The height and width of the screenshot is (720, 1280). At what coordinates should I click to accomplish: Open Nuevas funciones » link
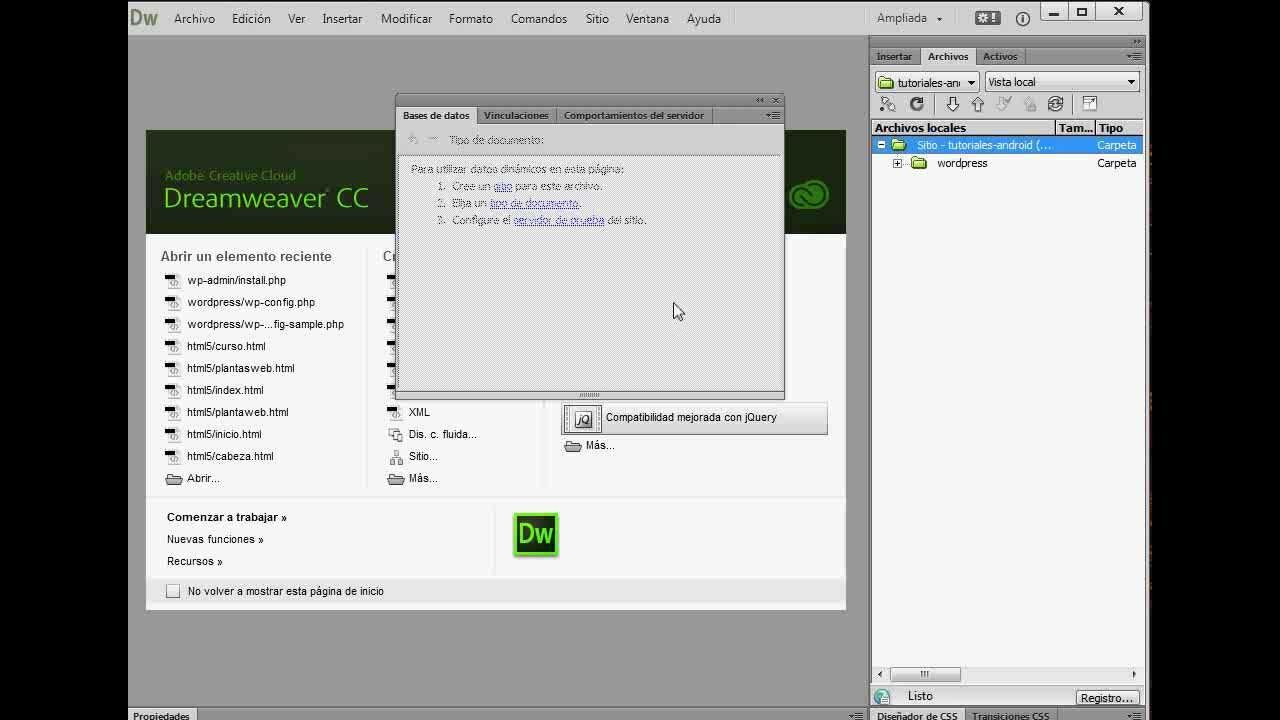(x=215, y=539)
